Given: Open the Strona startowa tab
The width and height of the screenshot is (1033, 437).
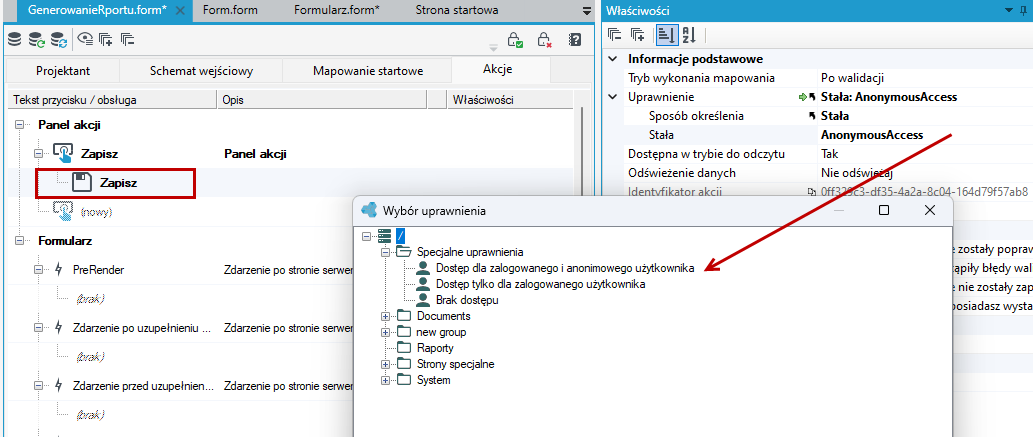Looking at the screenshot, I should (457, 10).
